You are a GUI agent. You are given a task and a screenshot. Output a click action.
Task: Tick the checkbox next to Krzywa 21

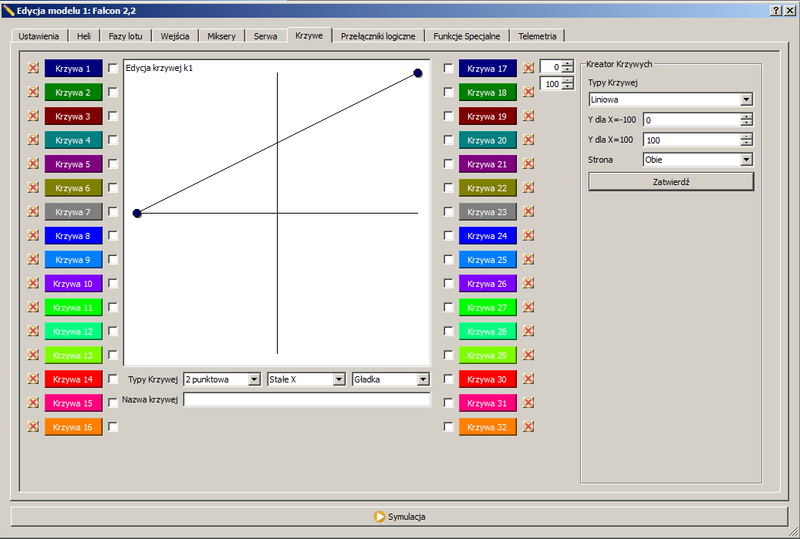point(448,163)
